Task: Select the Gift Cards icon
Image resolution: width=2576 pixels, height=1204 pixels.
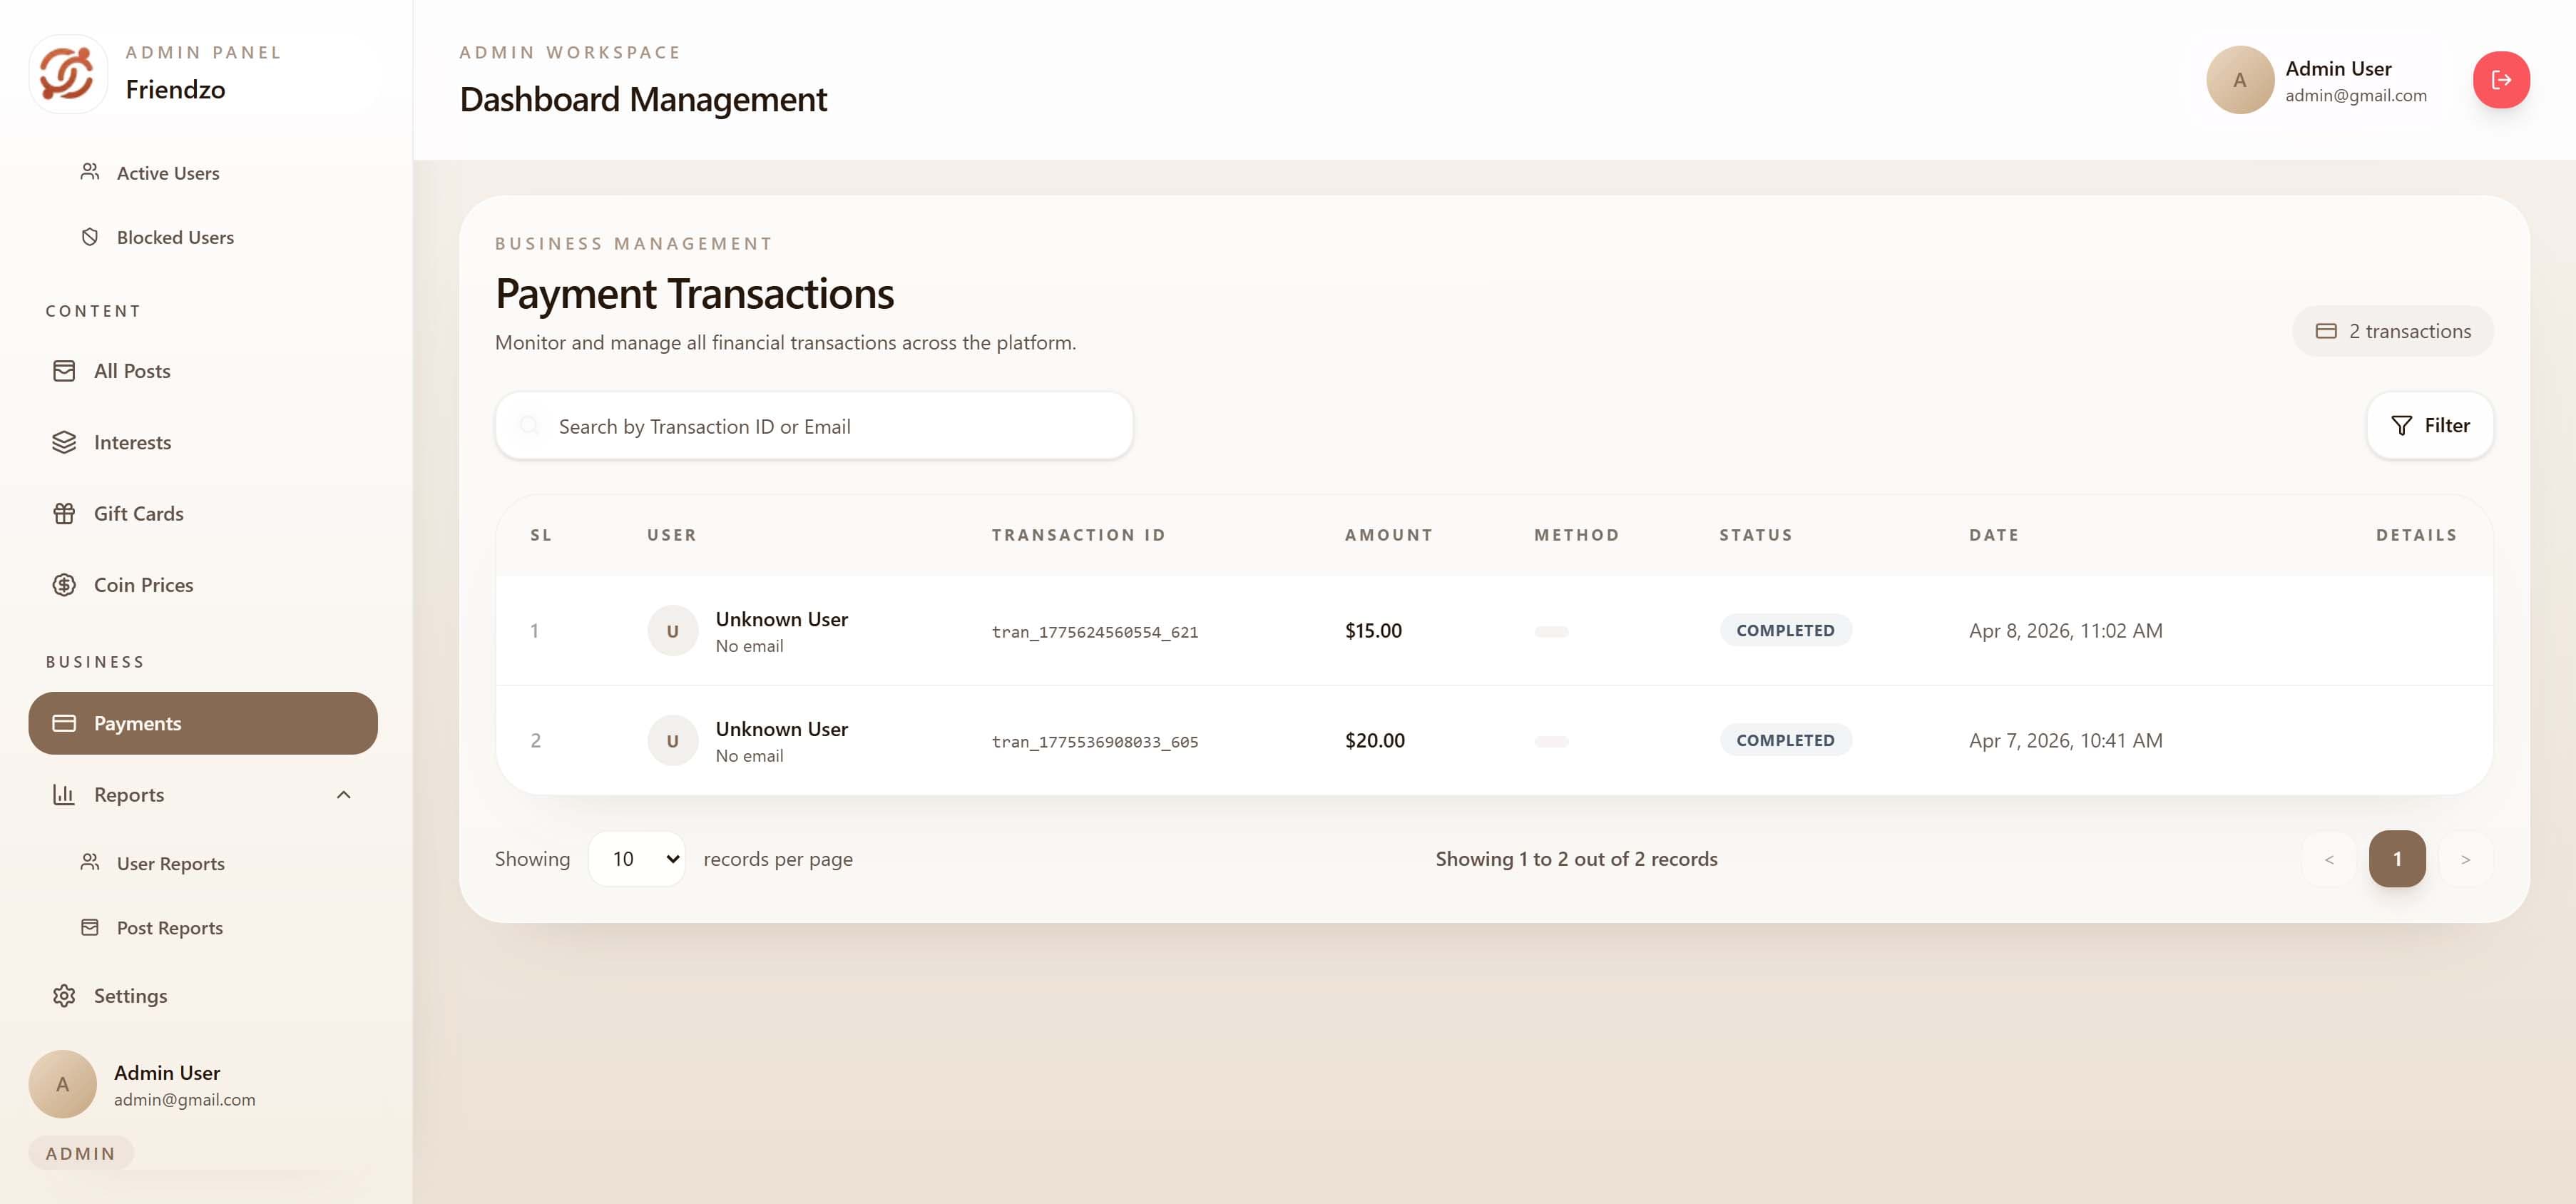Action: (x=63, y=513)
